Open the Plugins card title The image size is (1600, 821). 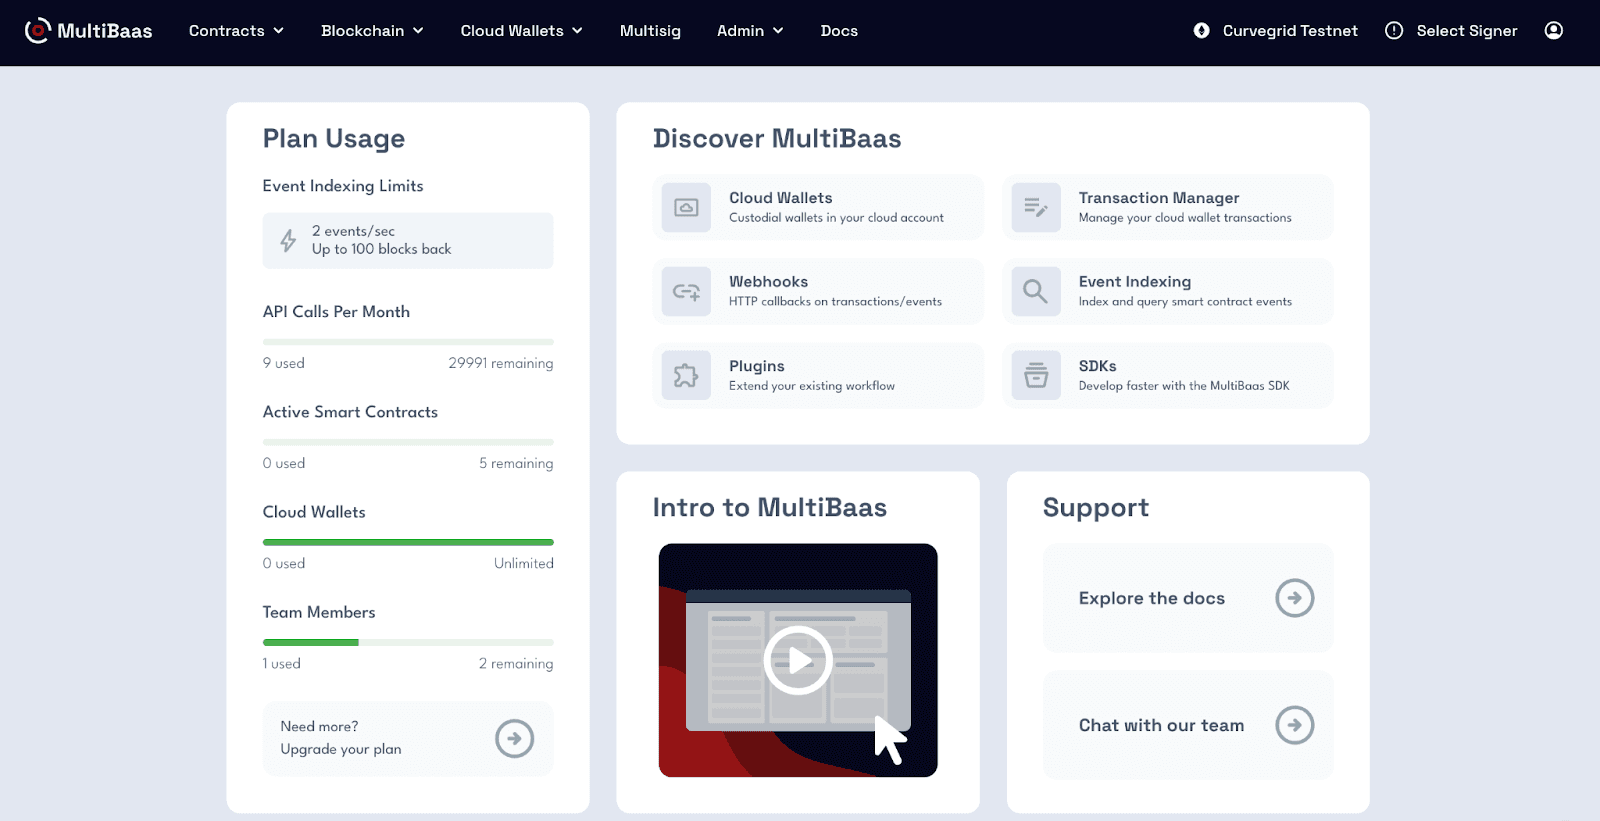tap(757, 366)
